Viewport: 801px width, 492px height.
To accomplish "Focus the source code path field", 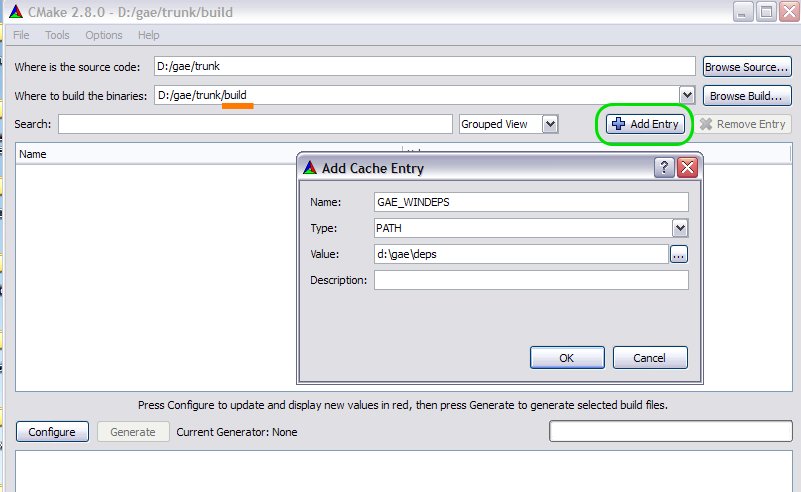I will click(425, 66).
